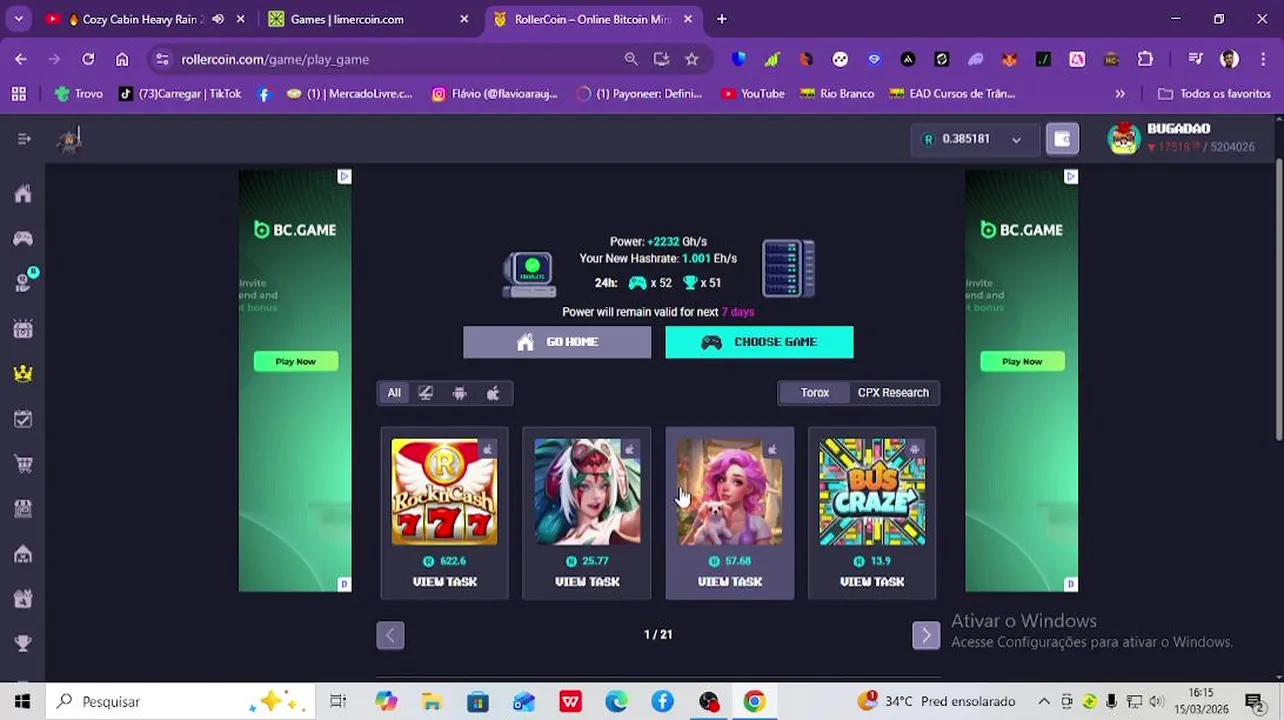Click the GO HOME button
This screenshot has height=720, width=1284.
click(557, 342)
